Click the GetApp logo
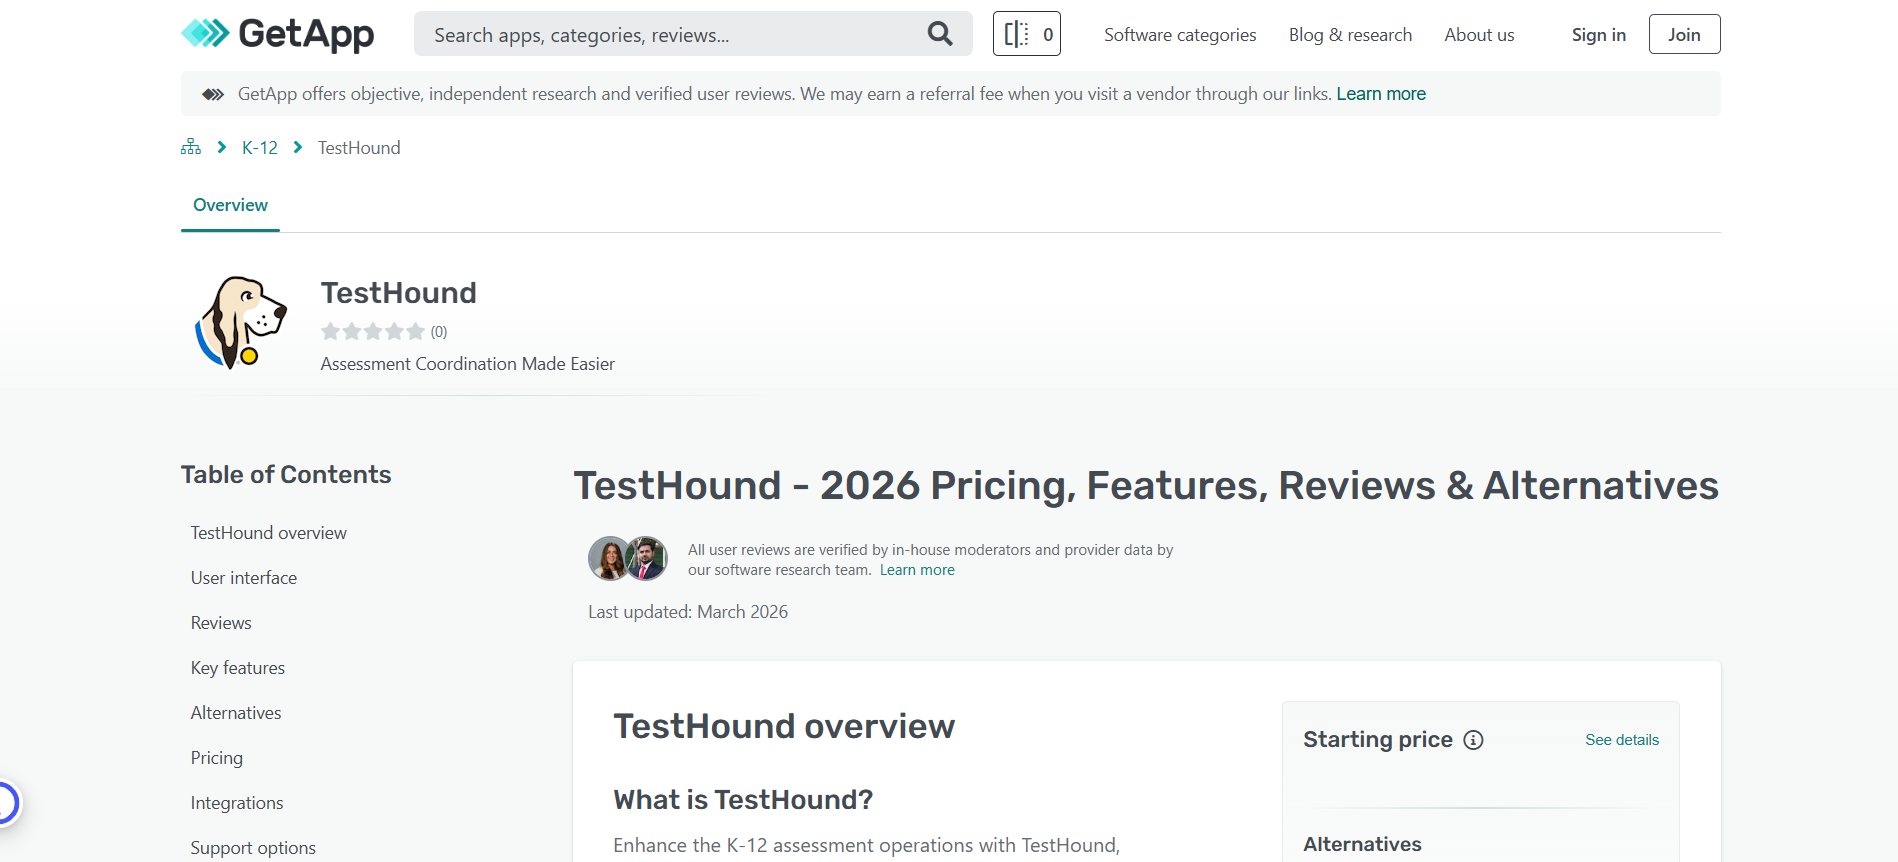Viewport: 1898px width, 862px height. click(x=277, y=34)
